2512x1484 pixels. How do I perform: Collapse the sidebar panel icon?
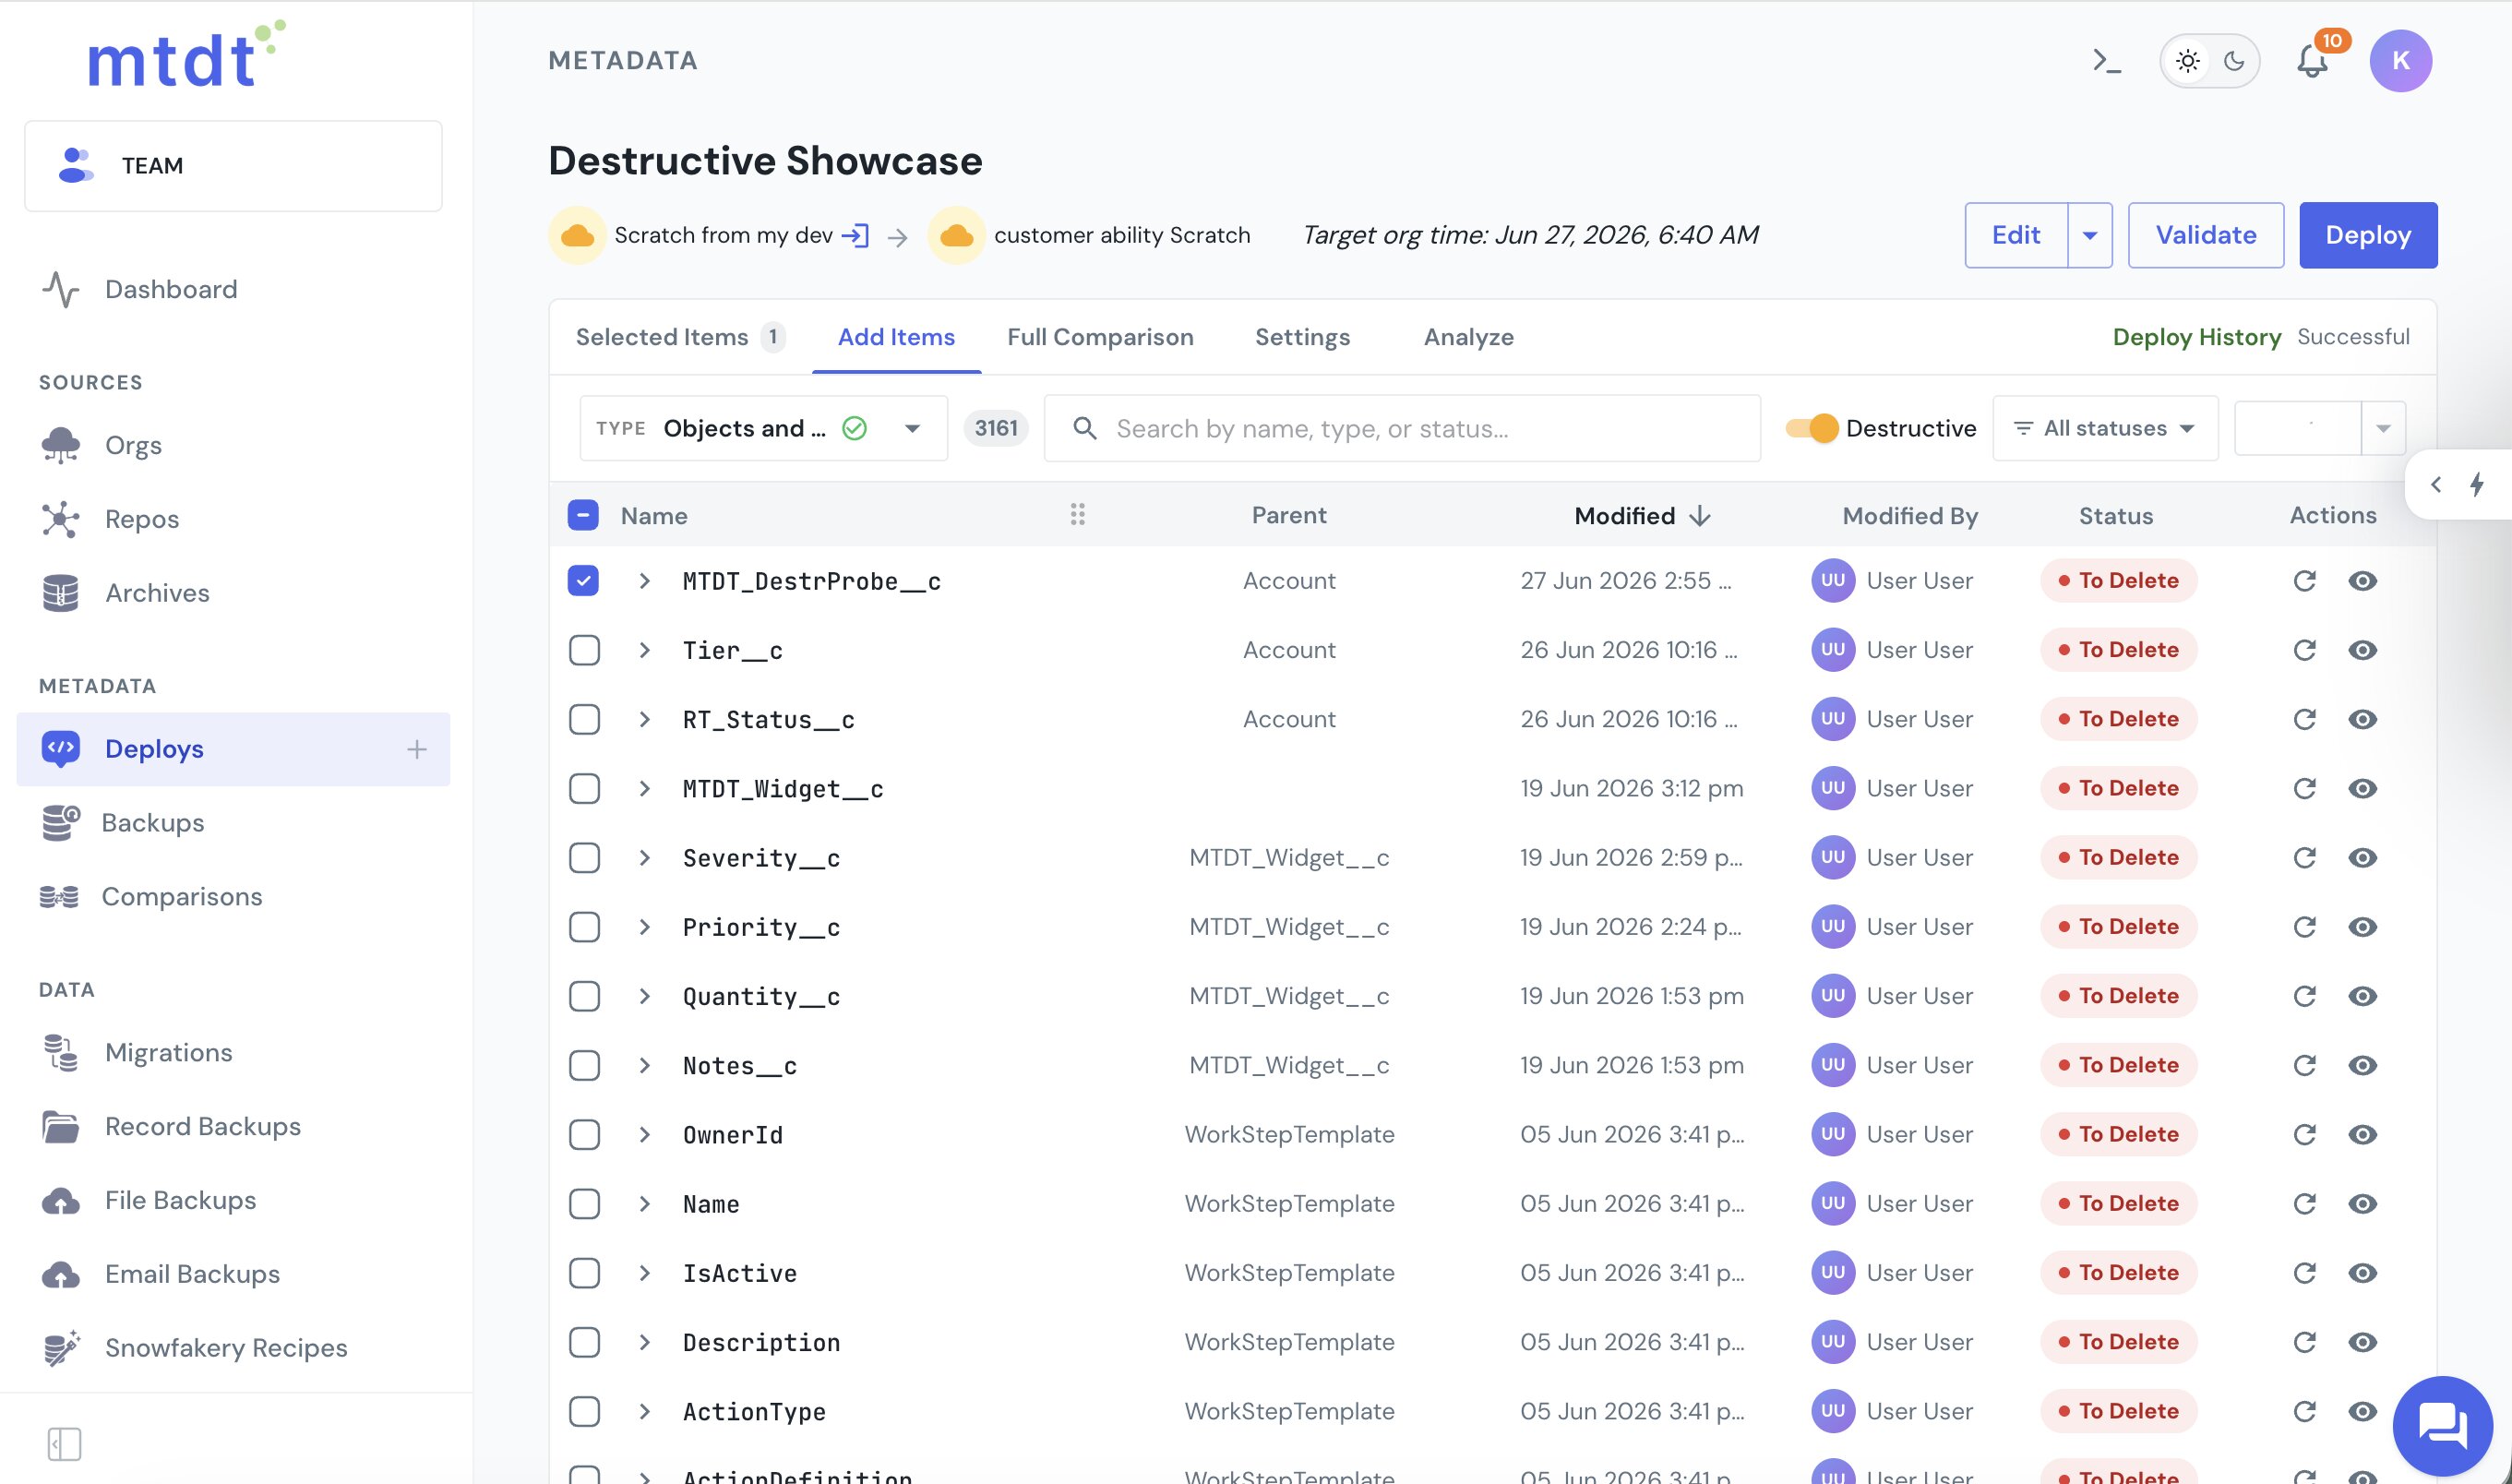click(64, 1444)
